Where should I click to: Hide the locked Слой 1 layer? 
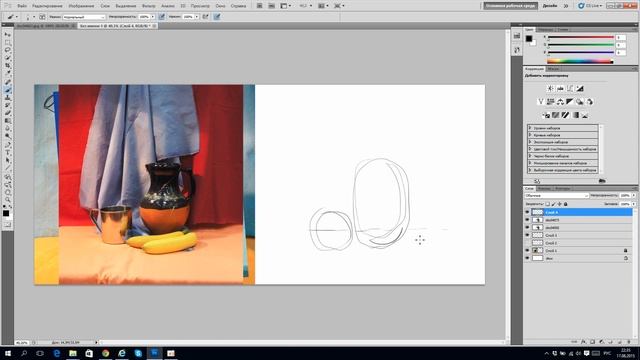click(527, 250)
